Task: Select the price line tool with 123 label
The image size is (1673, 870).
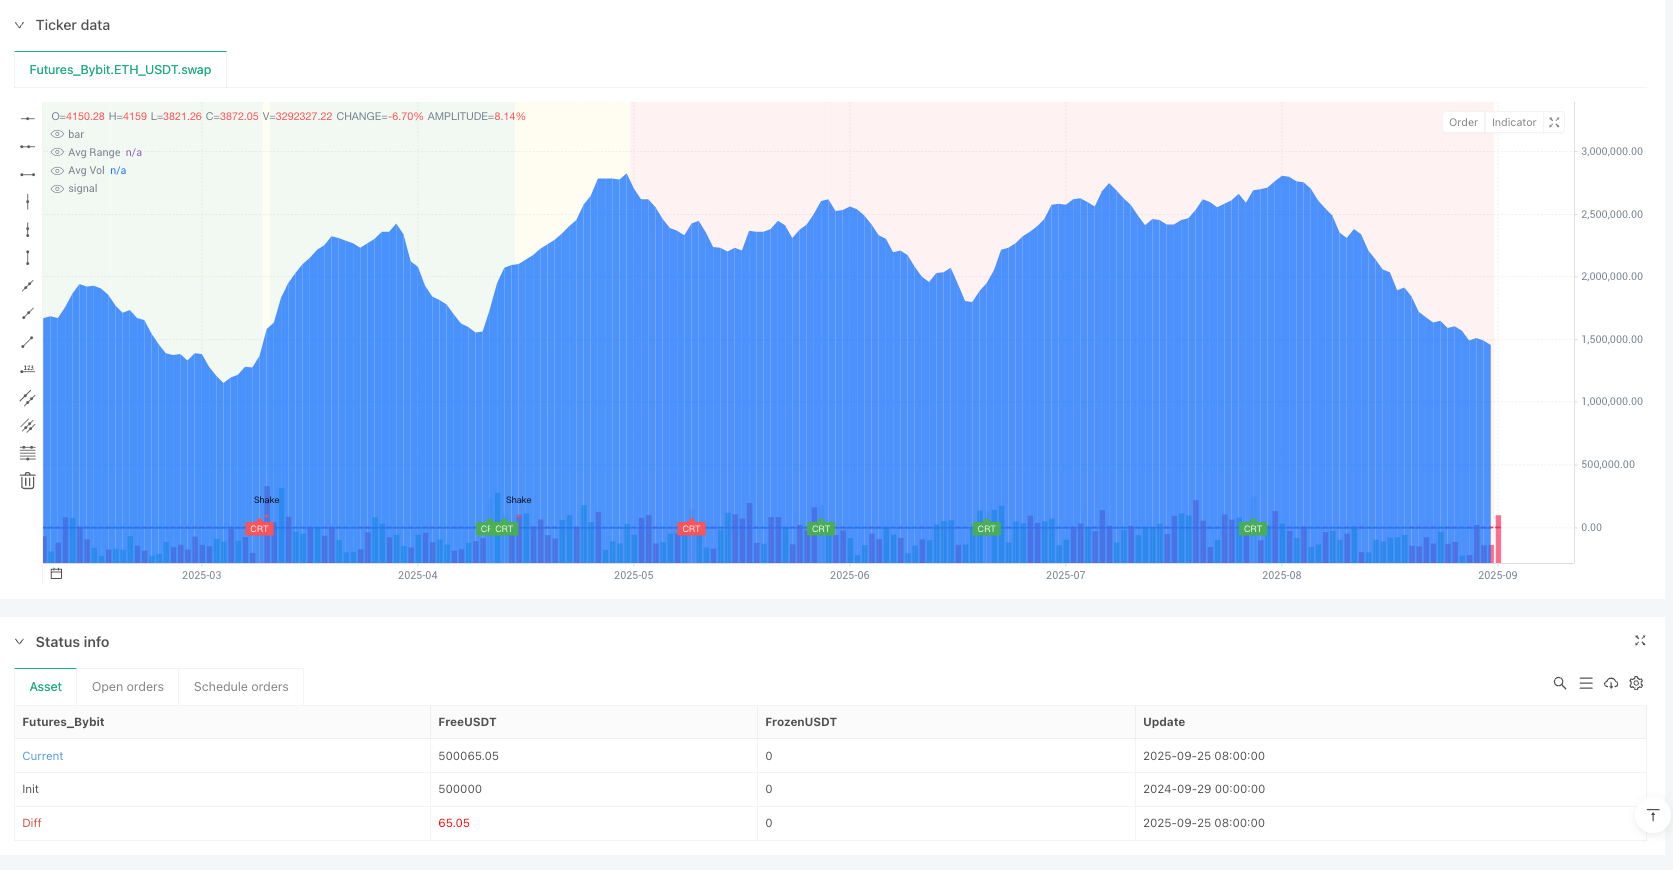Action: tap(27, 370)
